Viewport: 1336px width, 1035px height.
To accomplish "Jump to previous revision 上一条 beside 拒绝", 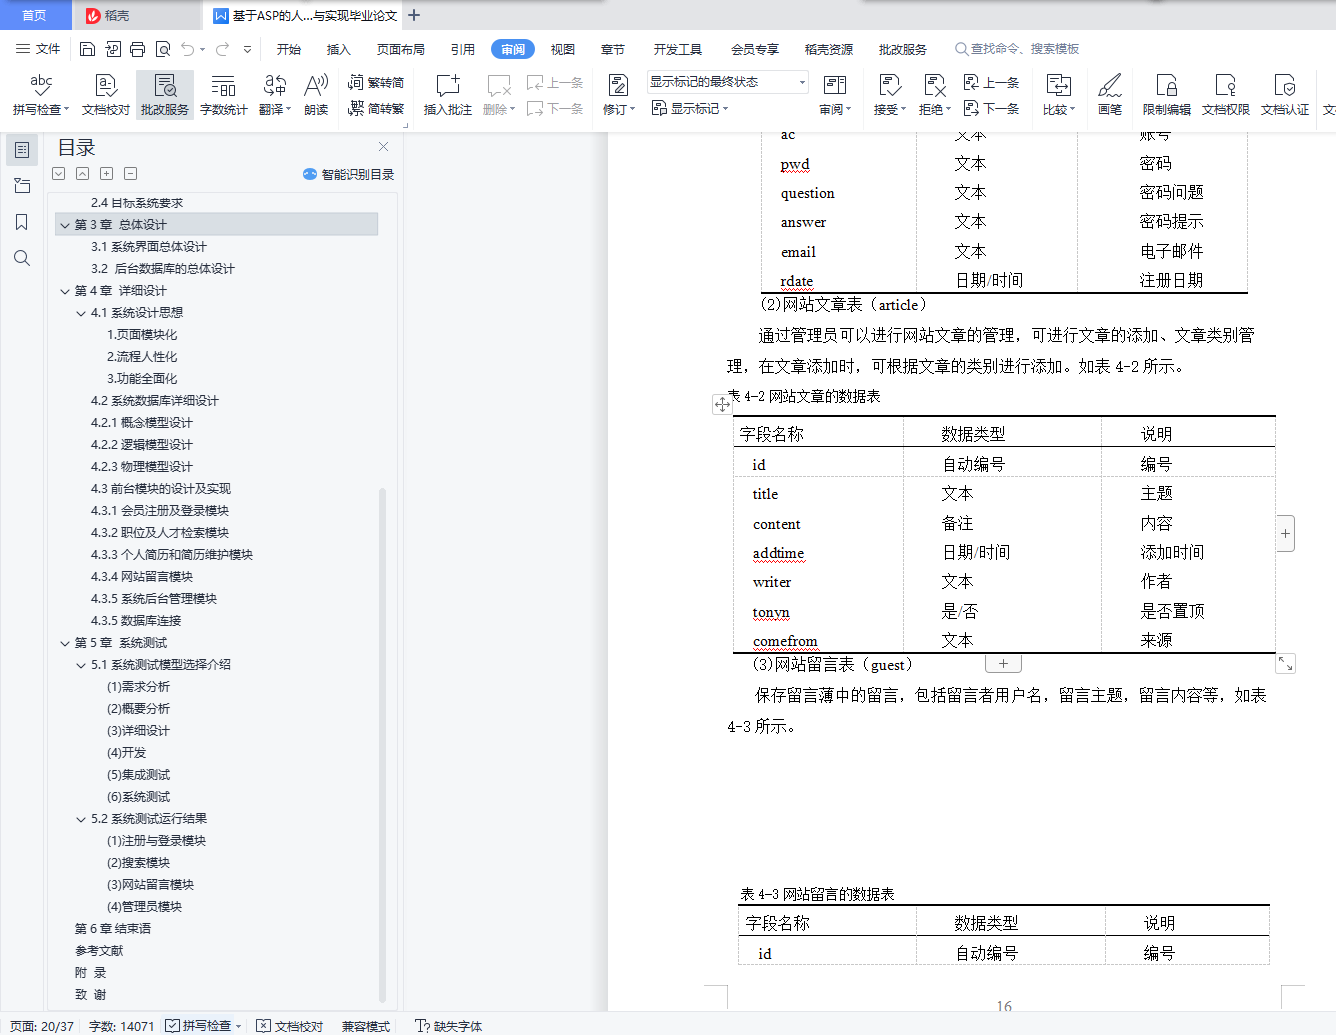I will (x=992, y=82).
